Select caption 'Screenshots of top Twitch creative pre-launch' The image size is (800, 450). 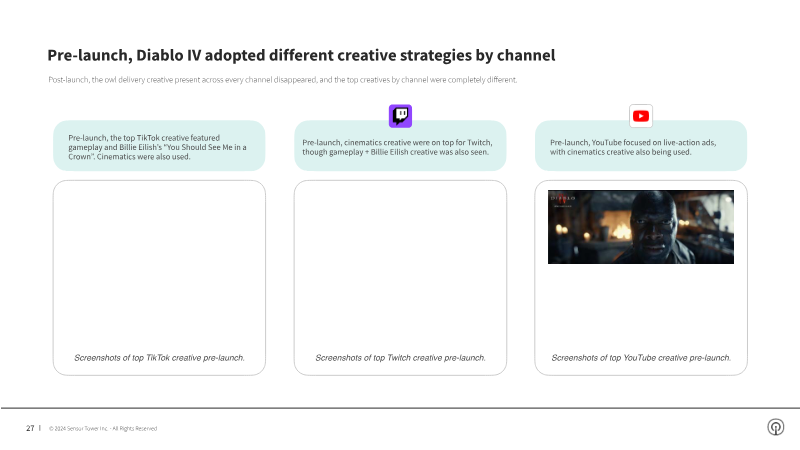click(400, 357)
